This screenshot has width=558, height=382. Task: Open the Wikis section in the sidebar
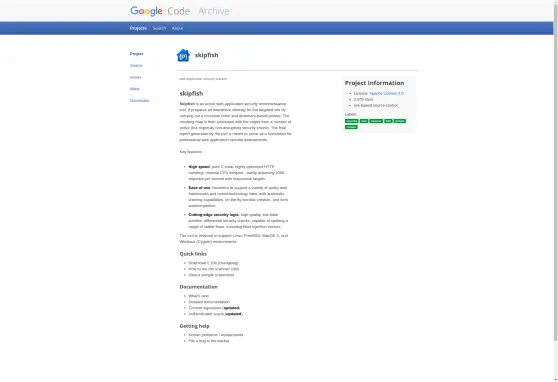(135, 89)
